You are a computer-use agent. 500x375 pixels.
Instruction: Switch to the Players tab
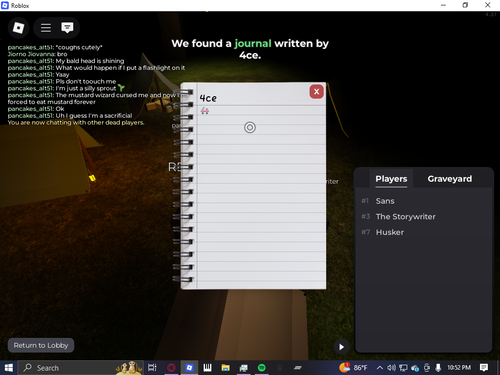(391, 179)
